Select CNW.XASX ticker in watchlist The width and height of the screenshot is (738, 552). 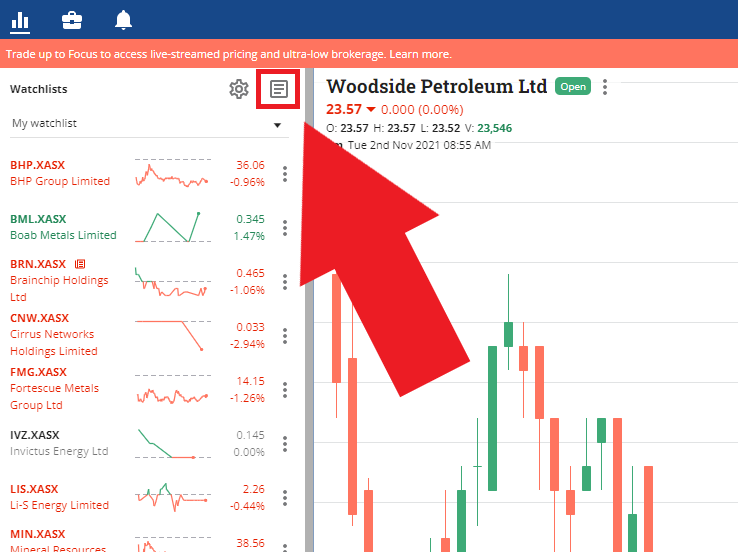click(40, 318)
